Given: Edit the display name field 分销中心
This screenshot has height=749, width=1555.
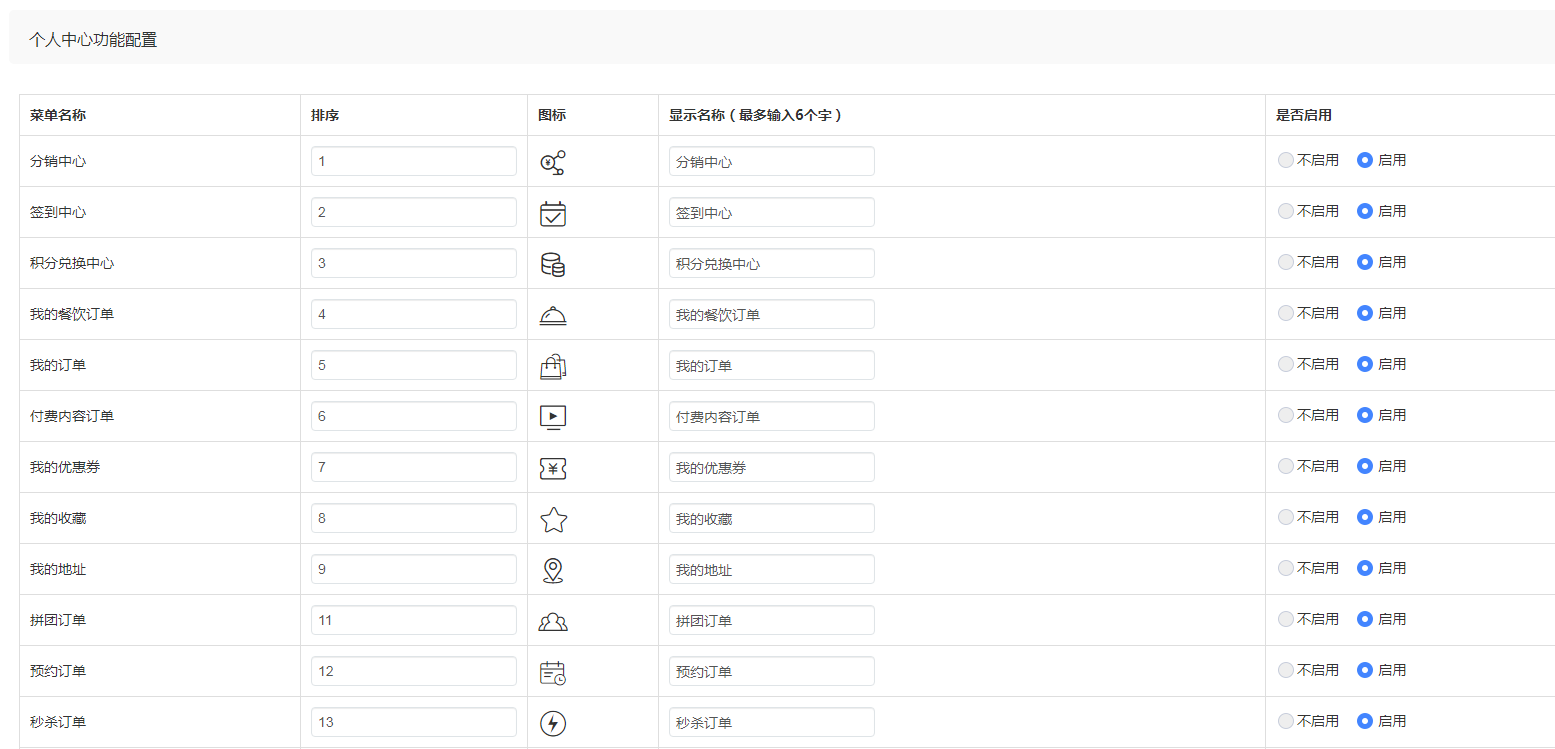Looking at the screenshot, I should pos(772,161).
